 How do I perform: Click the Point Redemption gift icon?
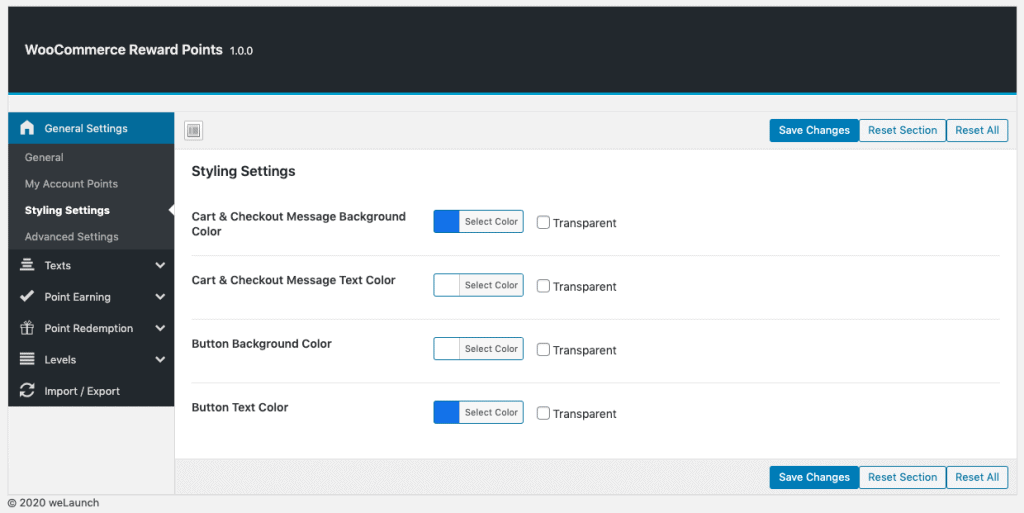pos(27,328)
